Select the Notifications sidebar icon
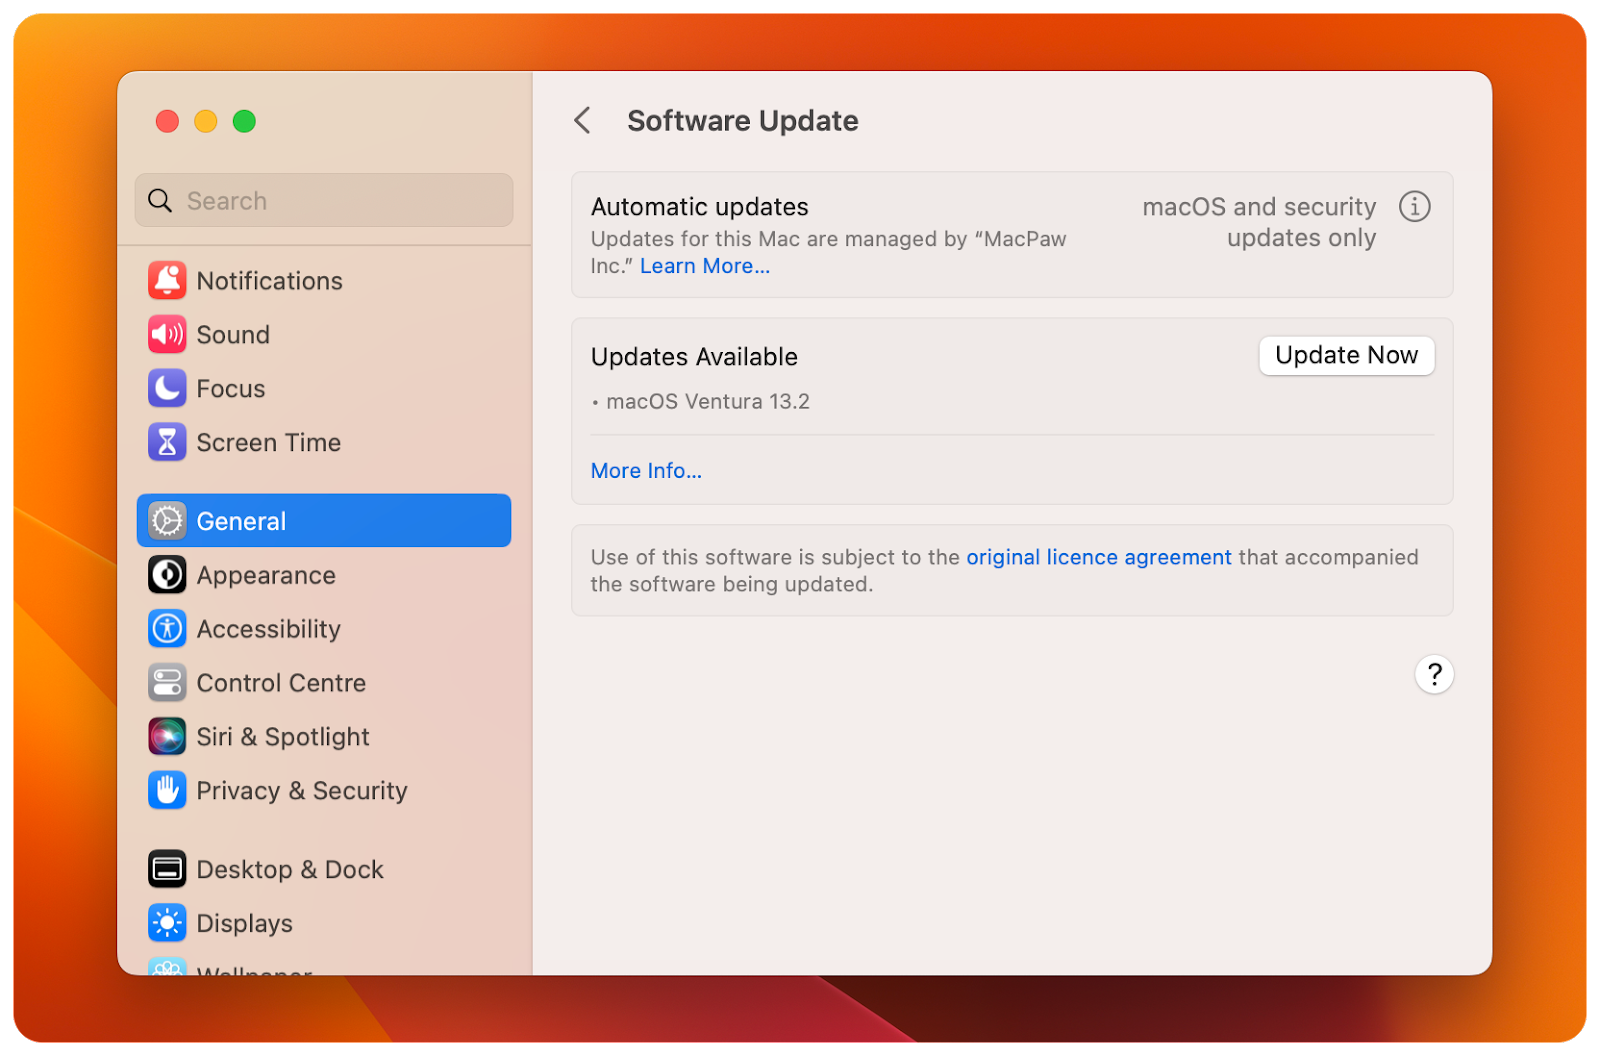This screenshot has height=1056, width=1600. [167, 281]
